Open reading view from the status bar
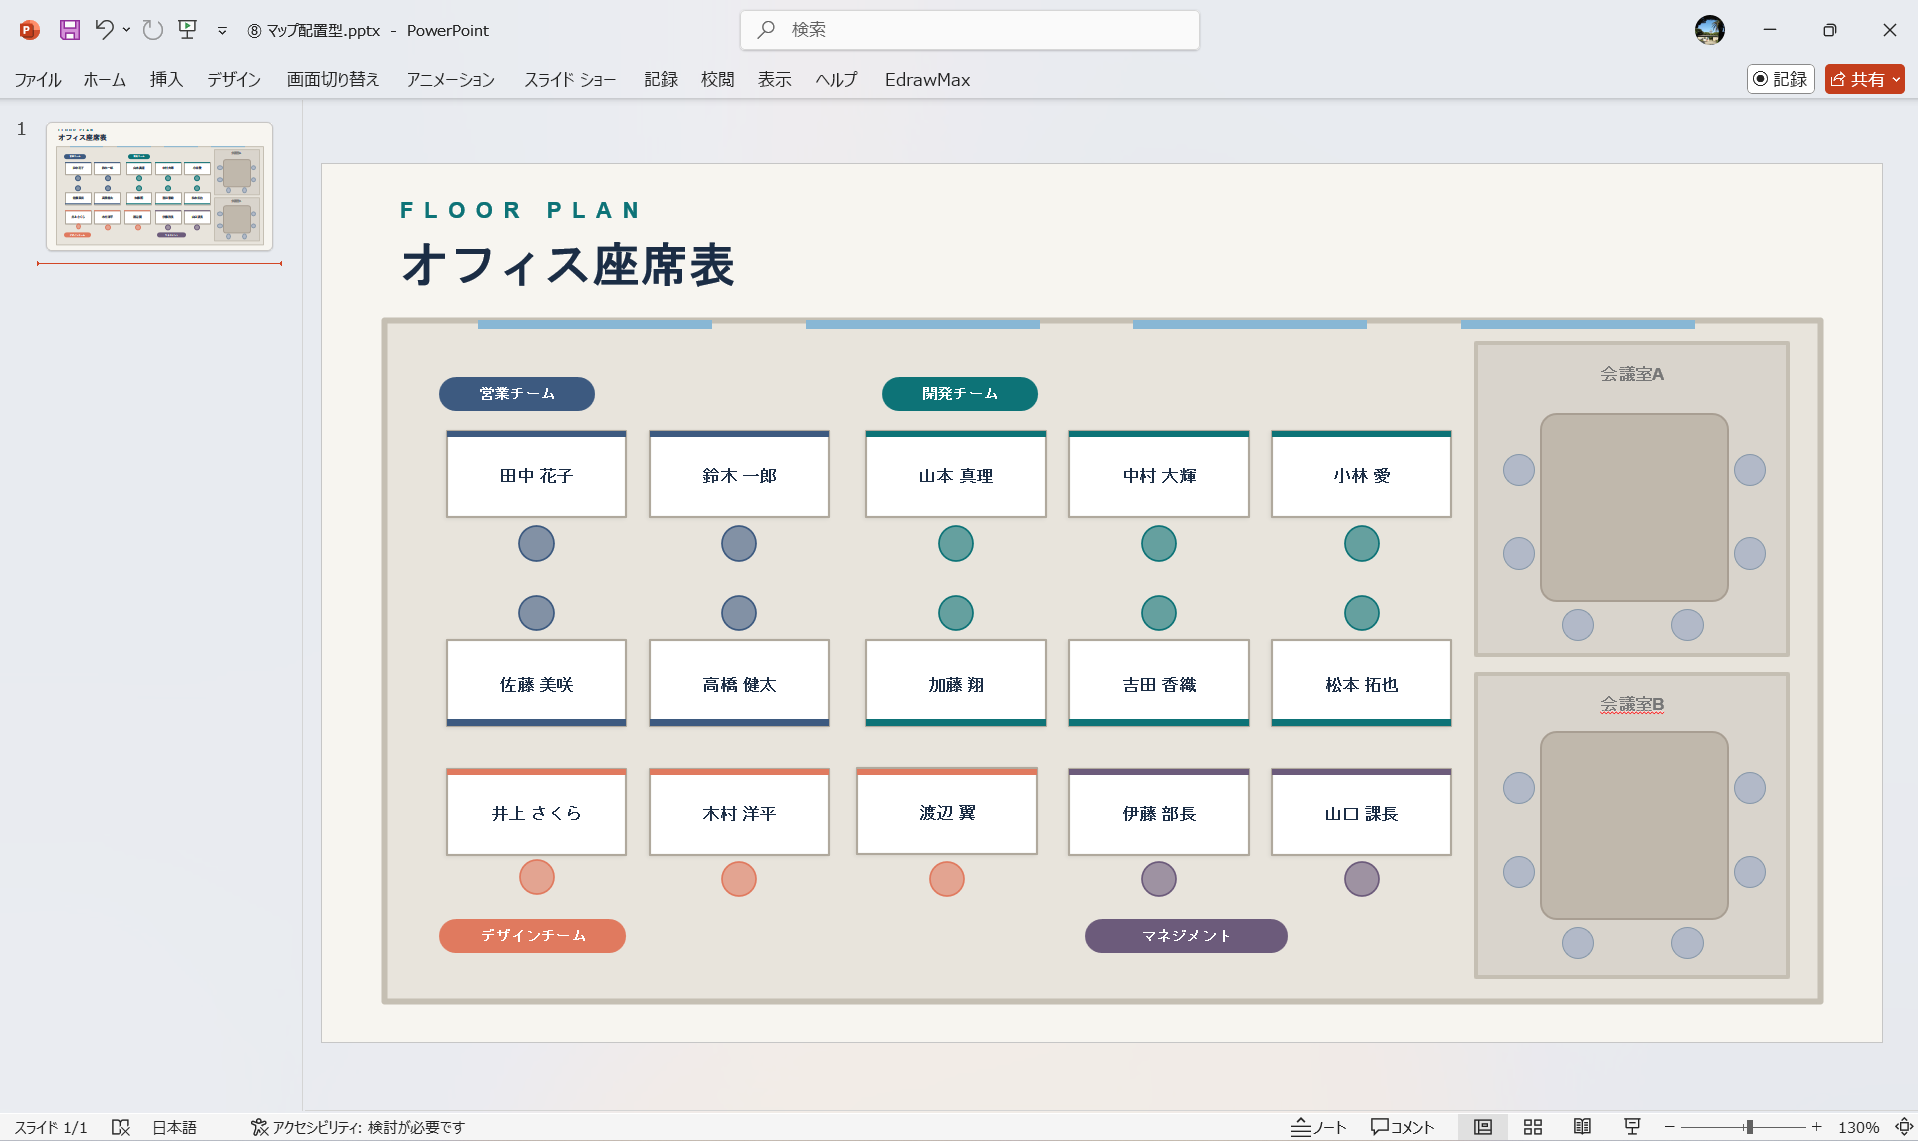Screen dimensions: 1918x1141 coord(1583,1126)
